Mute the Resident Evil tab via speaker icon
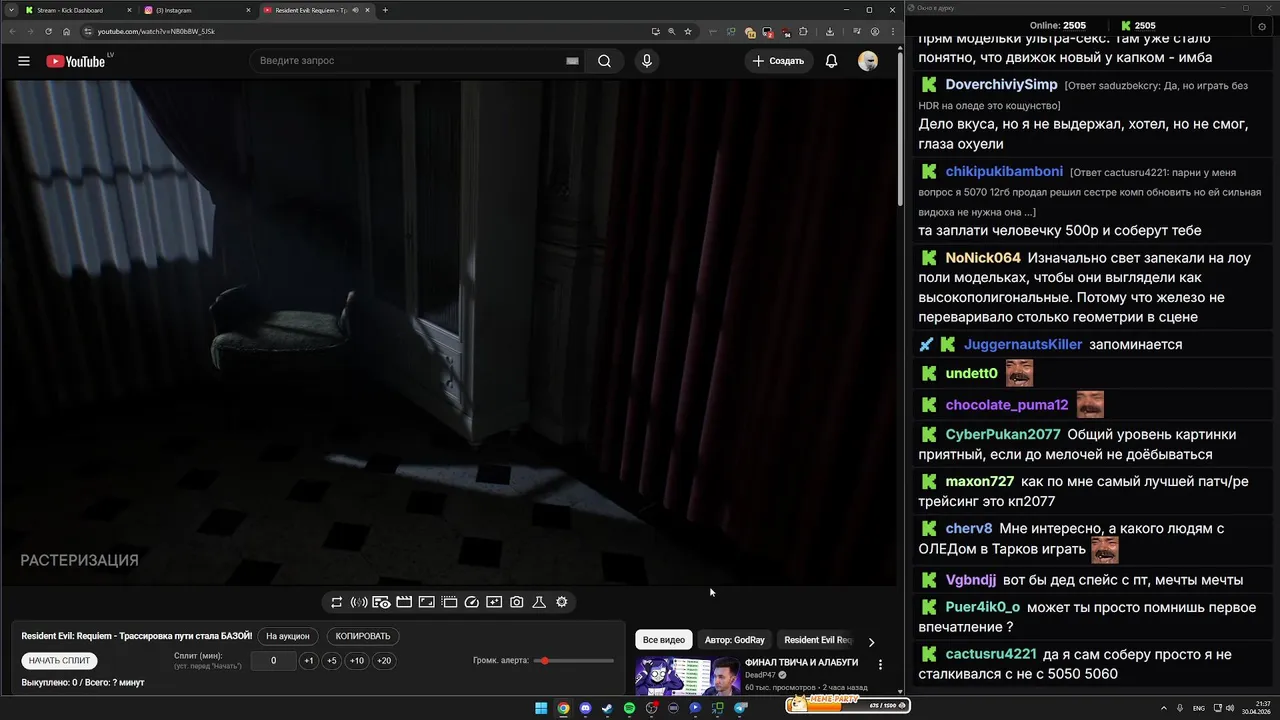Screen dimensions: 1280x720 click(356, 10)
